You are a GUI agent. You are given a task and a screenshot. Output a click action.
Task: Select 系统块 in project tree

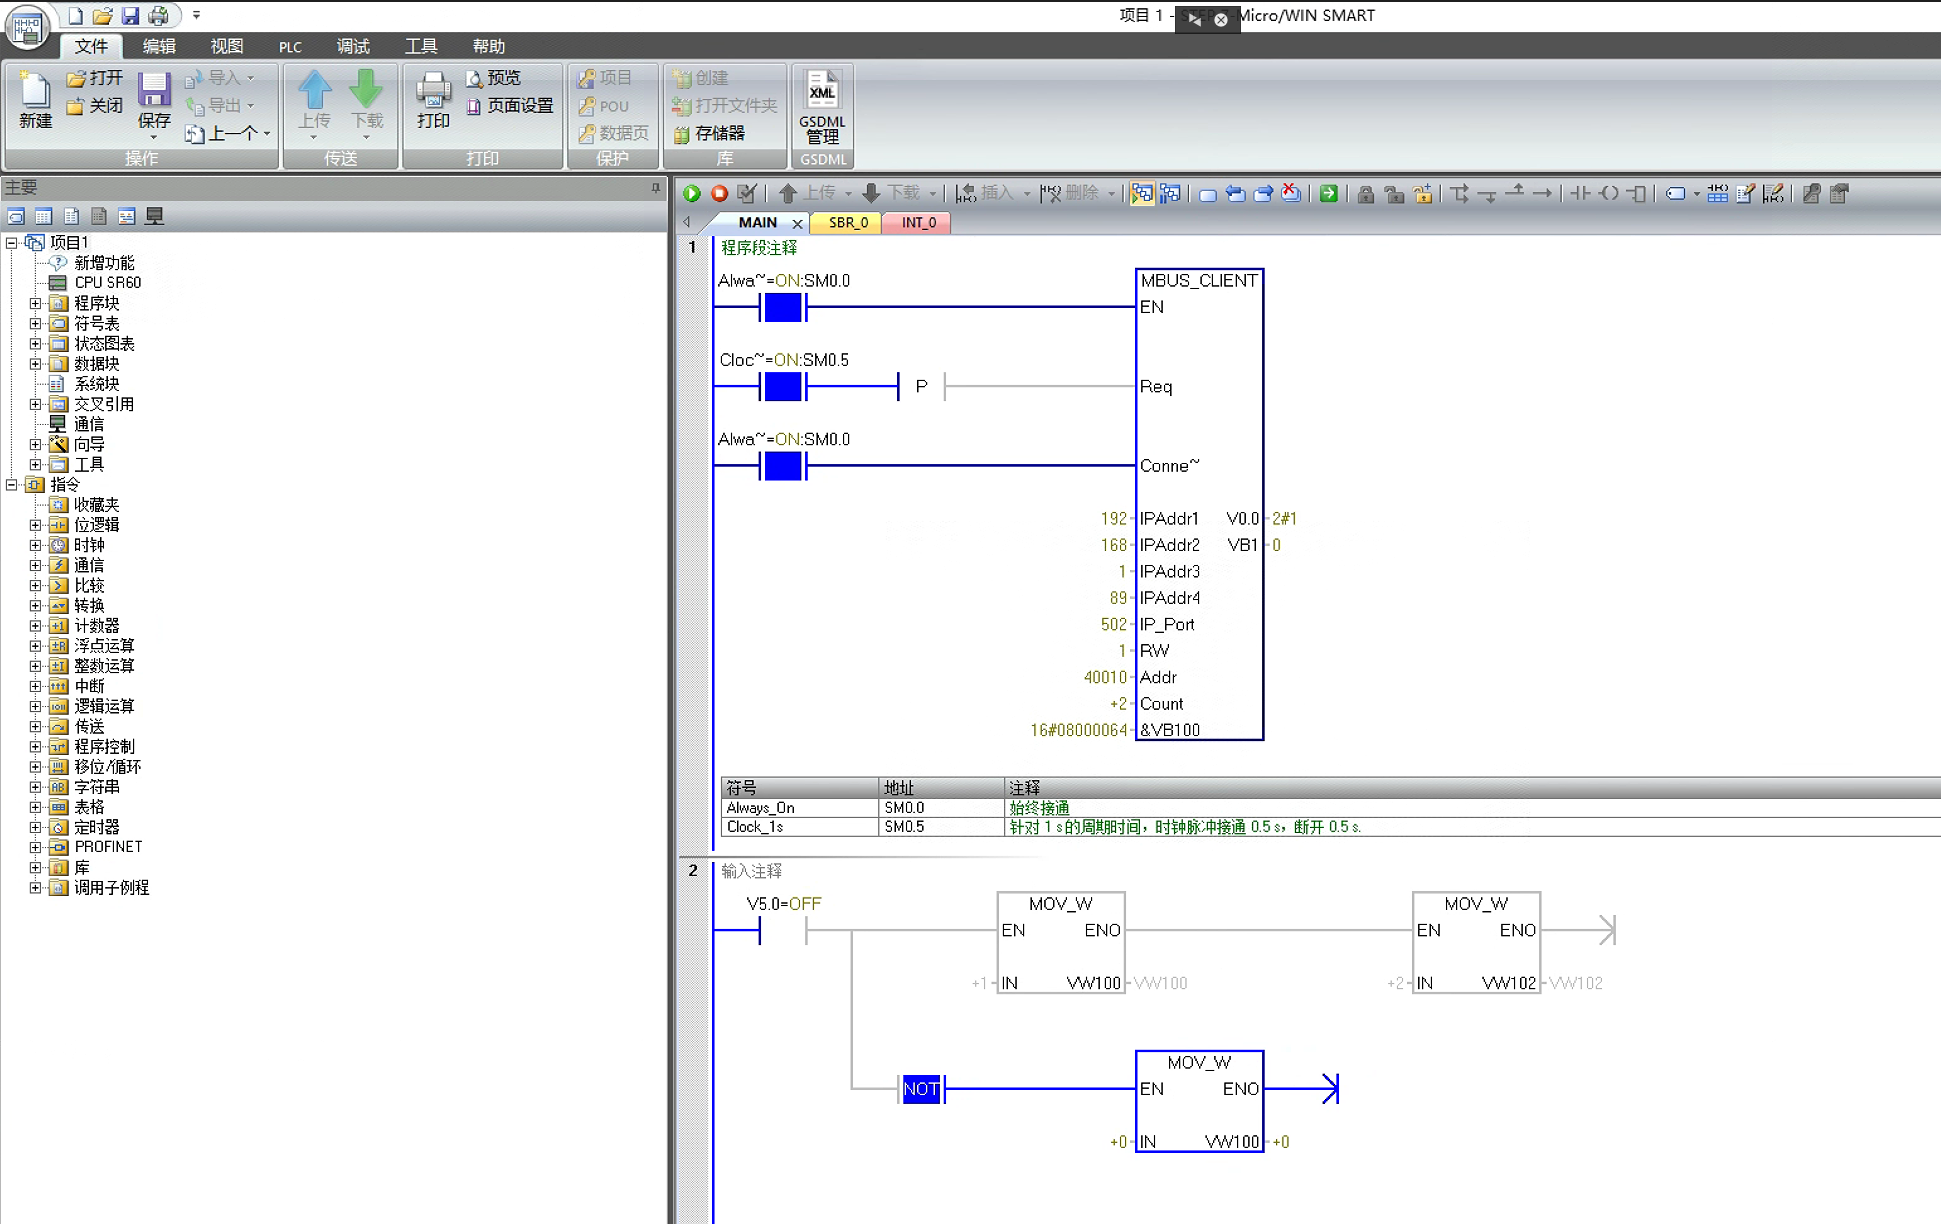point(97,384)
